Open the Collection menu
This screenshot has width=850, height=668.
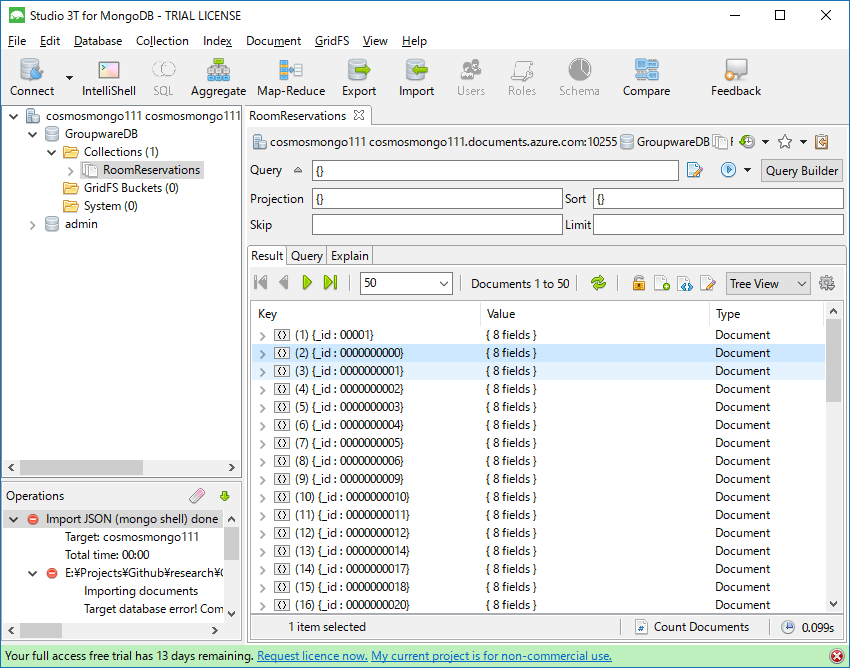[x=162, y=41]
